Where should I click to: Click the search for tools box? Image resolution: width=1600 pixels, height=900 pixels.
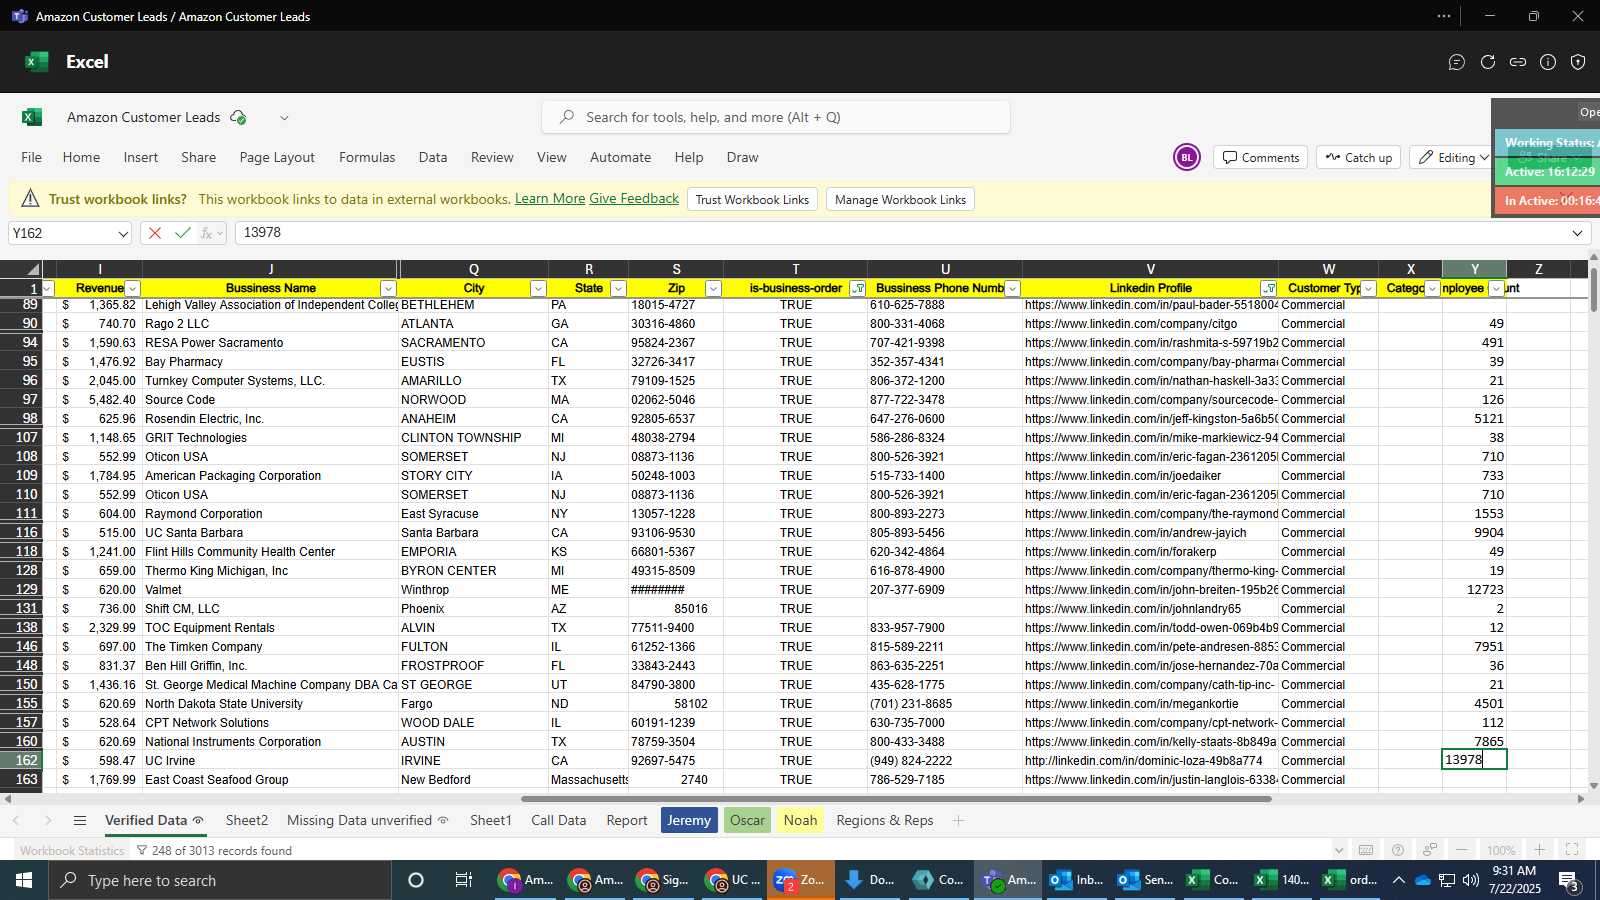click(776, 117)
